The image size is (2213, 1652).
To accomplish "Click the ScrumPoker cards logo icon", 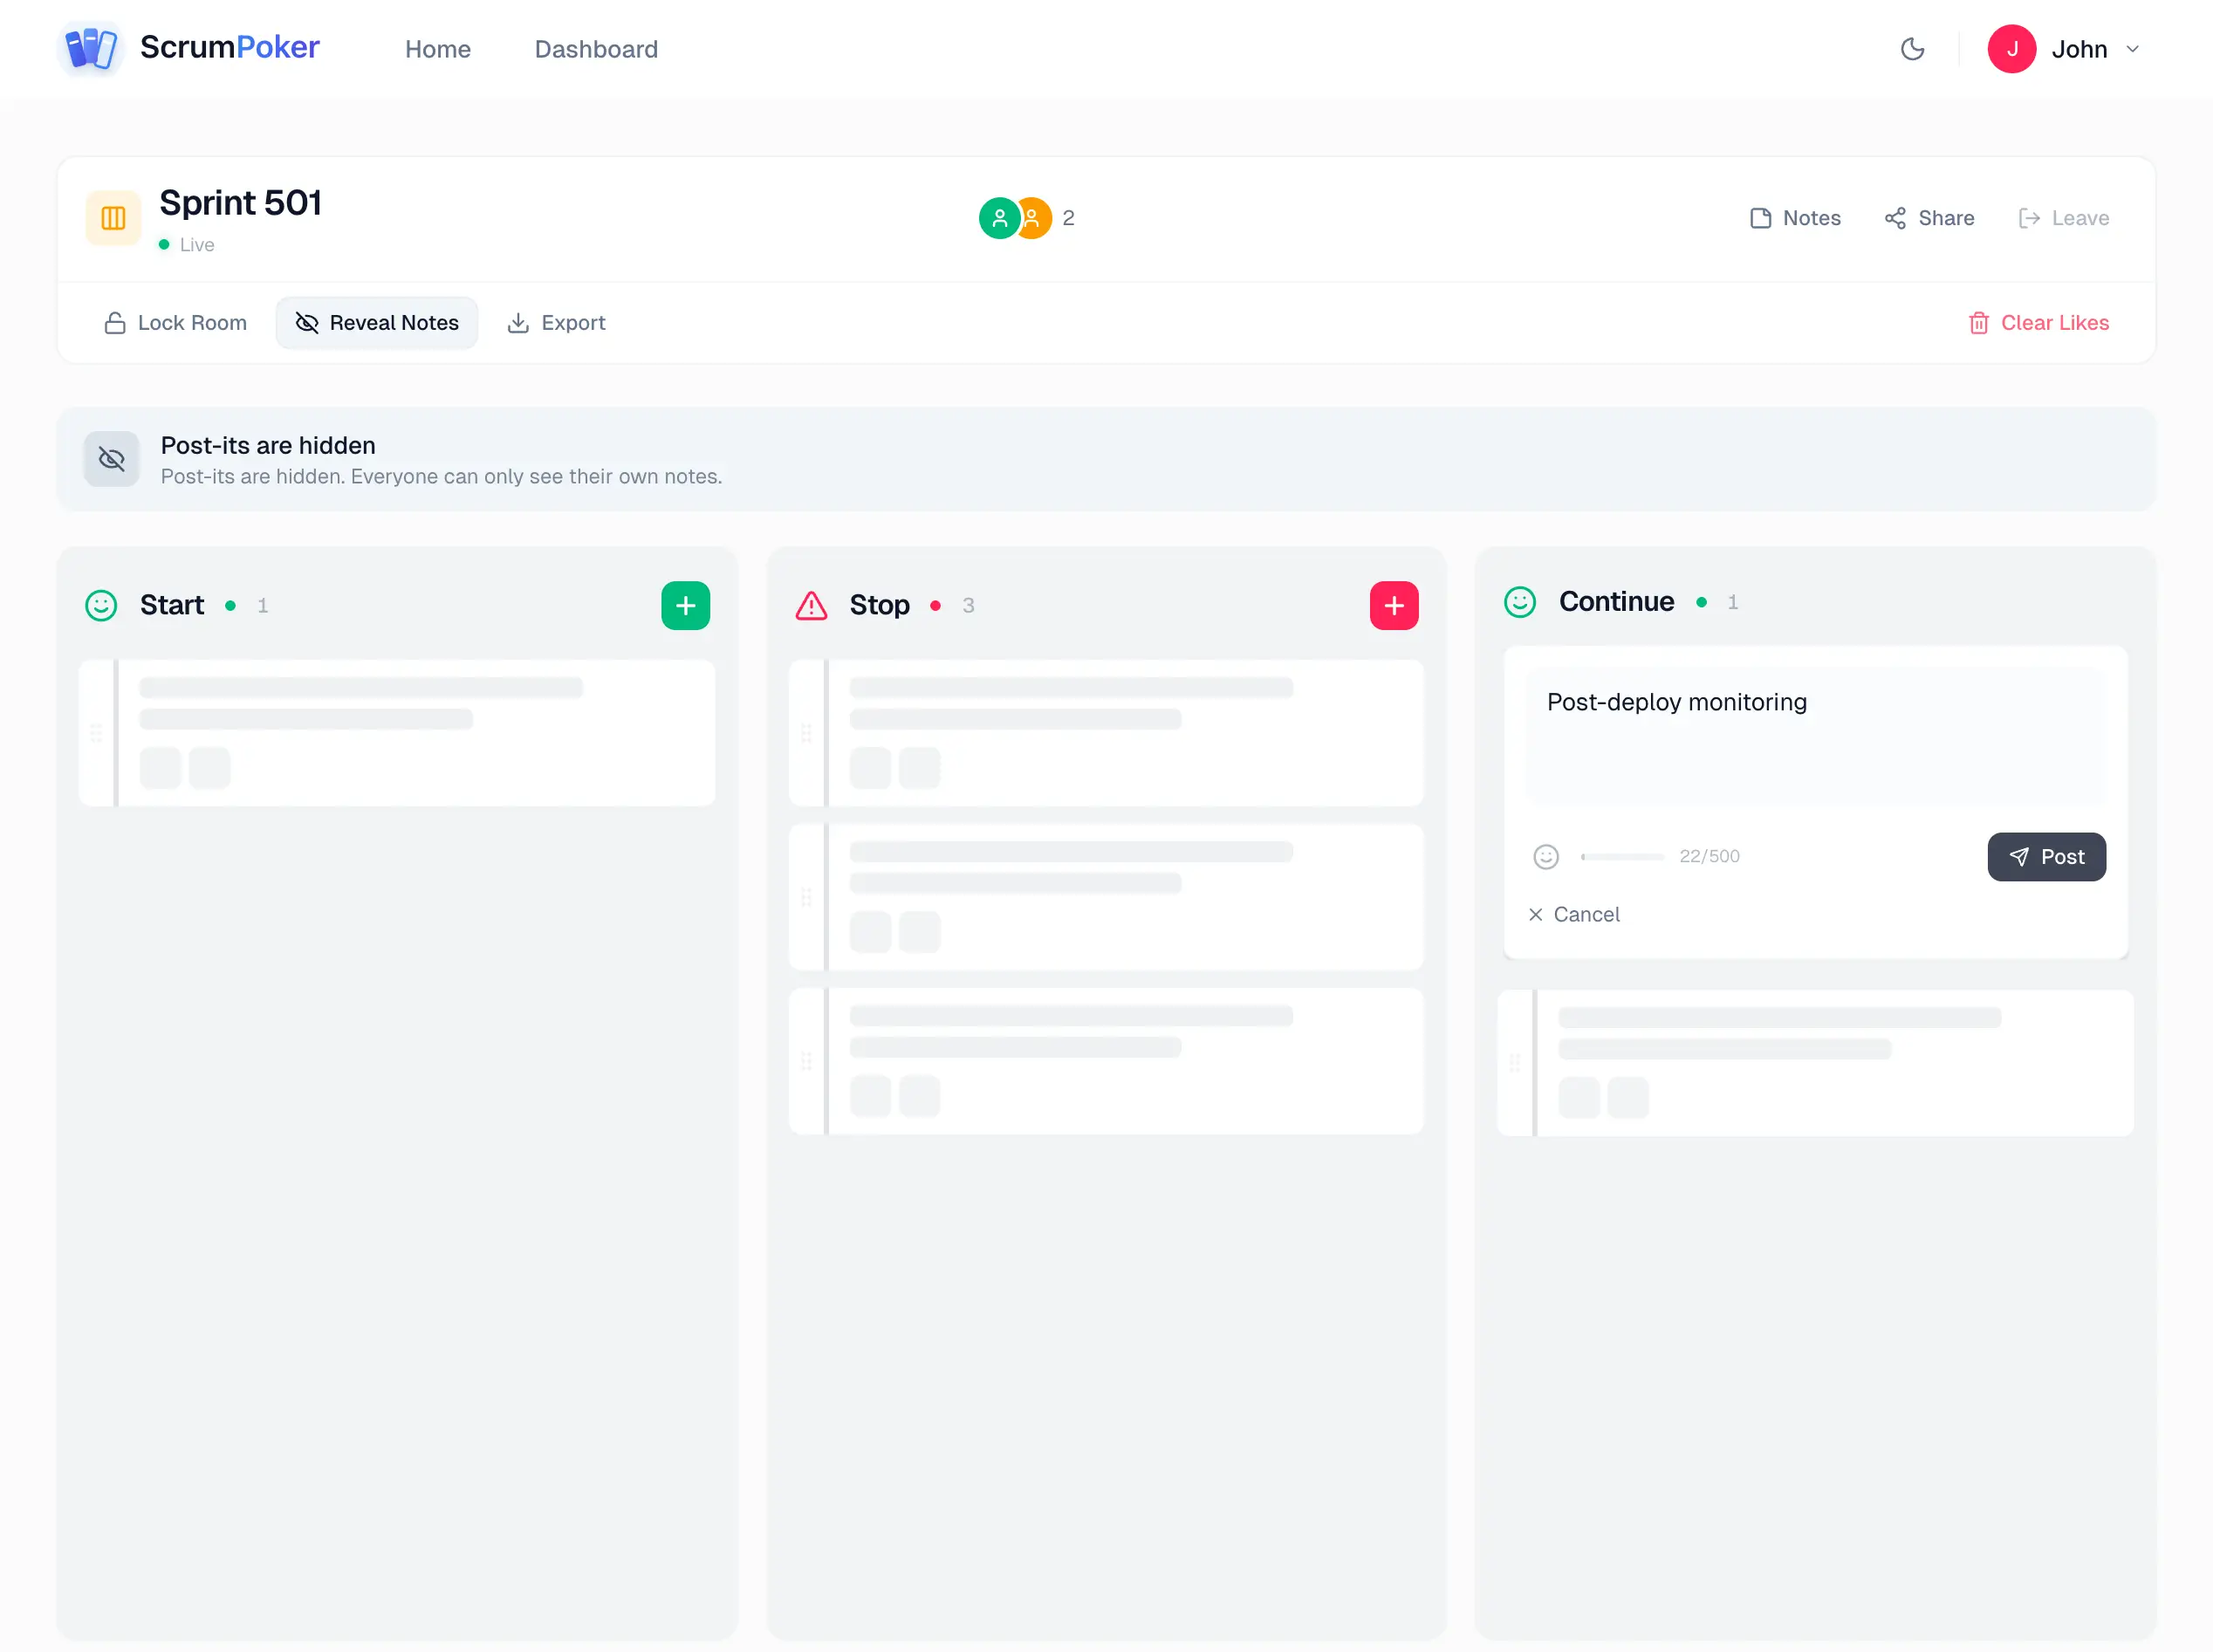I will (x=91, y=48).
